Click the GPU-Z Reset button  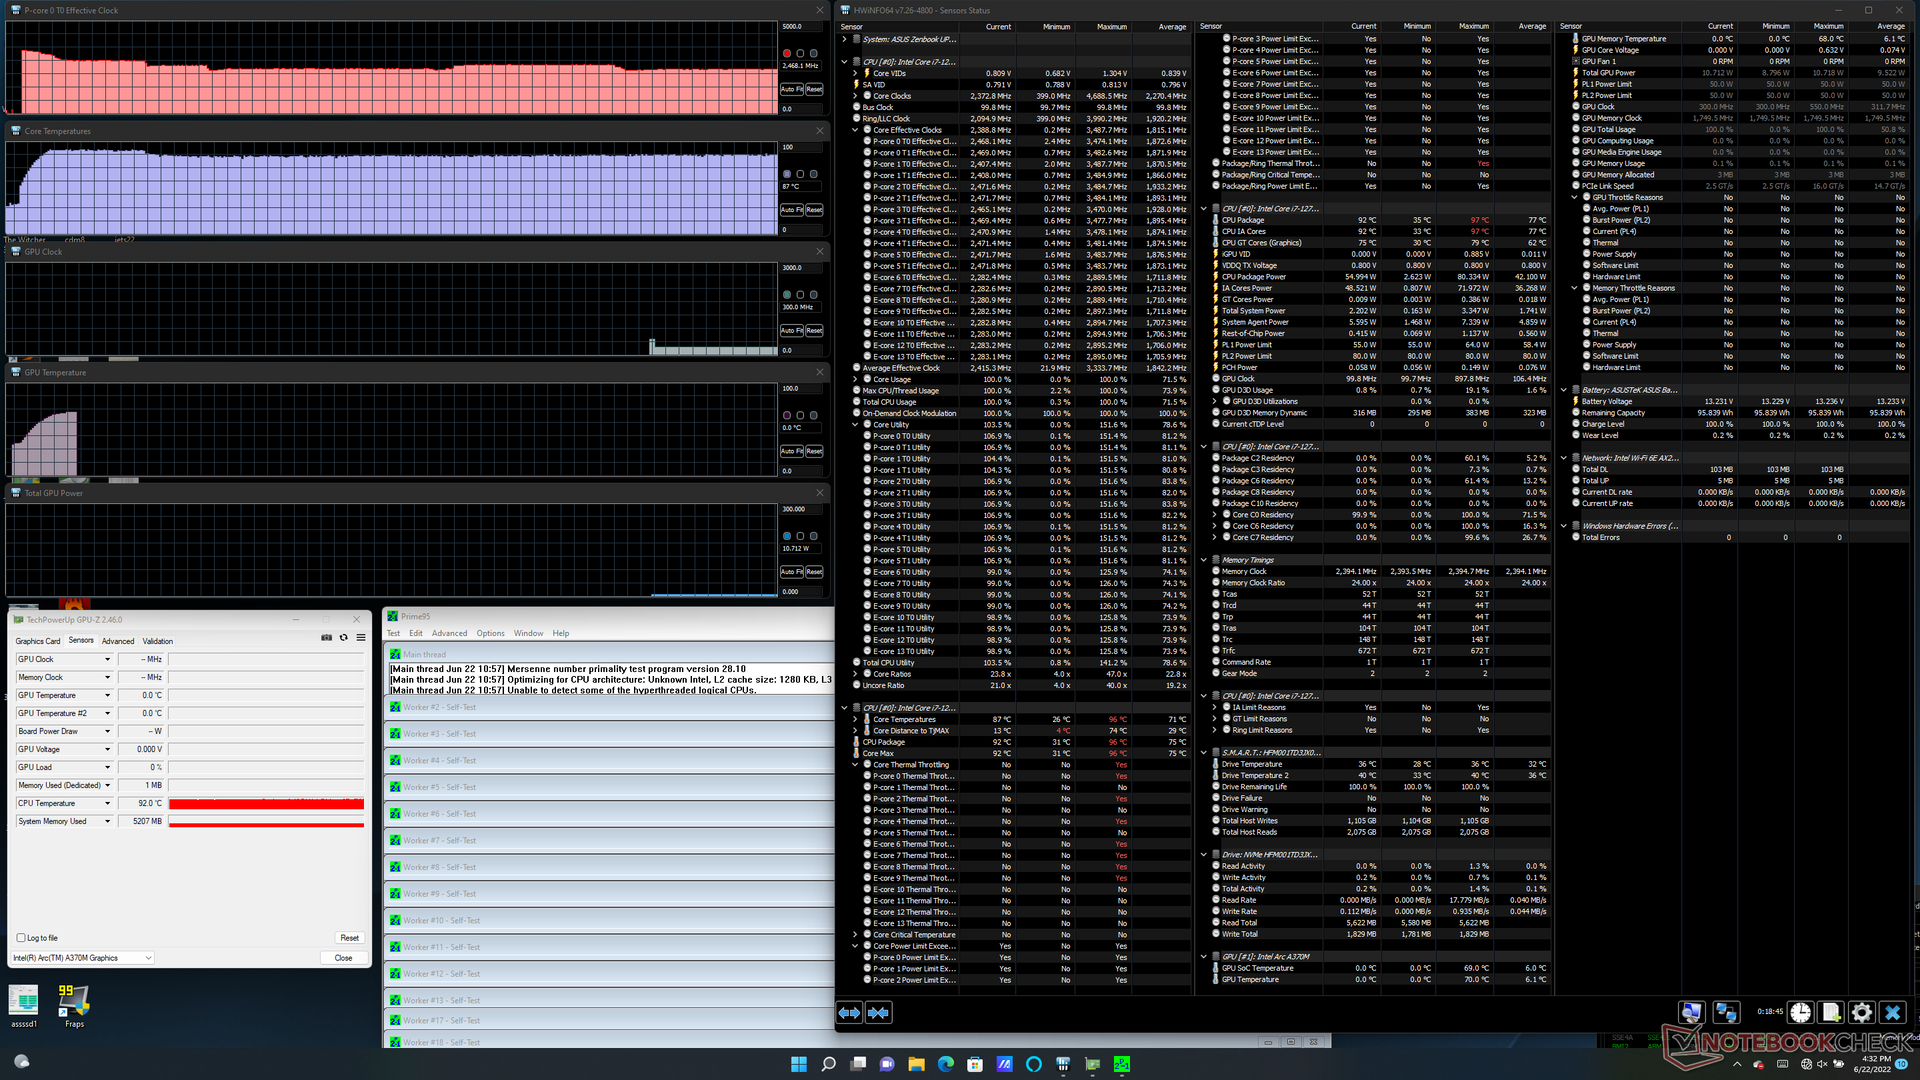(349, 938)
